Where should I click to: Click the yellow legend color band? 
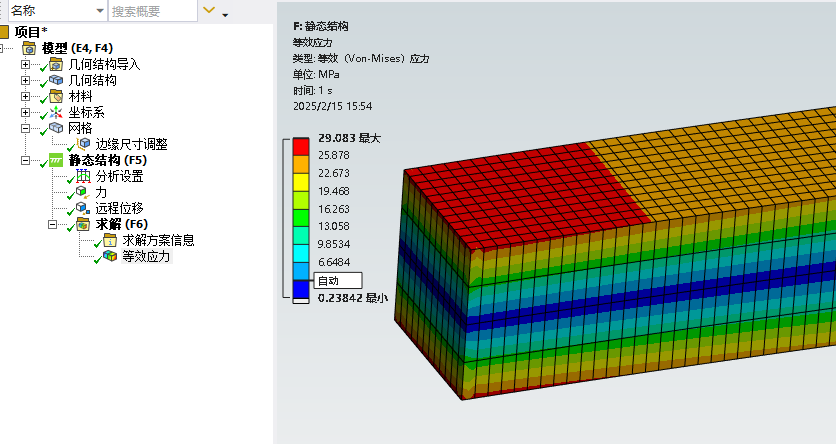coord(301,182)
